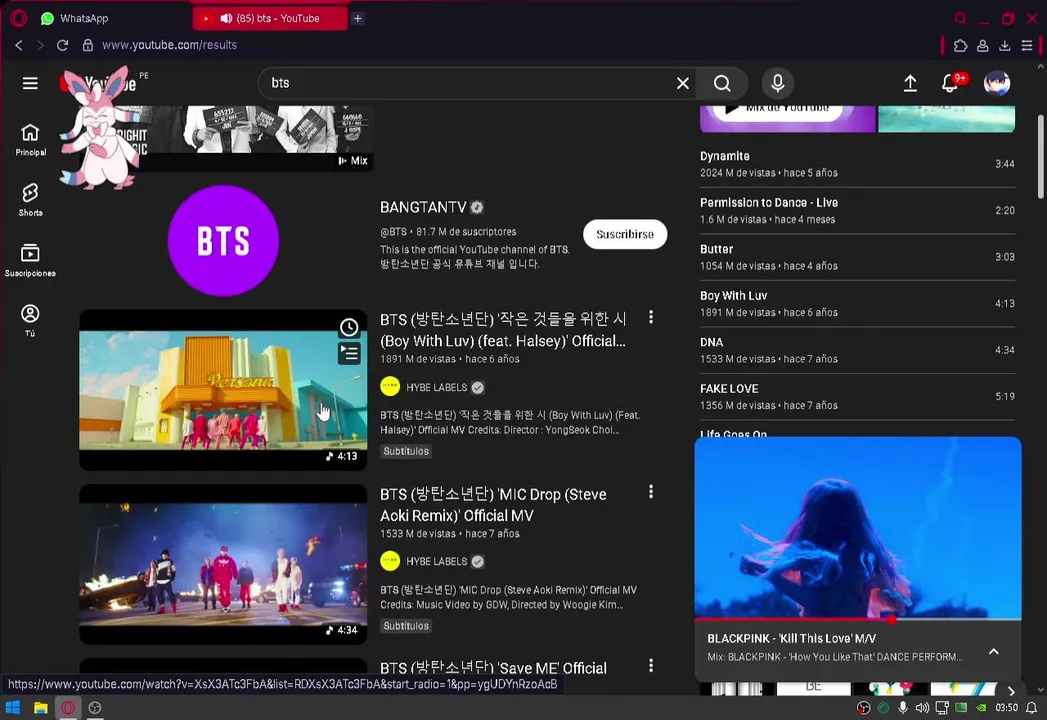Reload the YouTube page
Viewport: 1047px width, 720px height.
click(x=62, y=45)
